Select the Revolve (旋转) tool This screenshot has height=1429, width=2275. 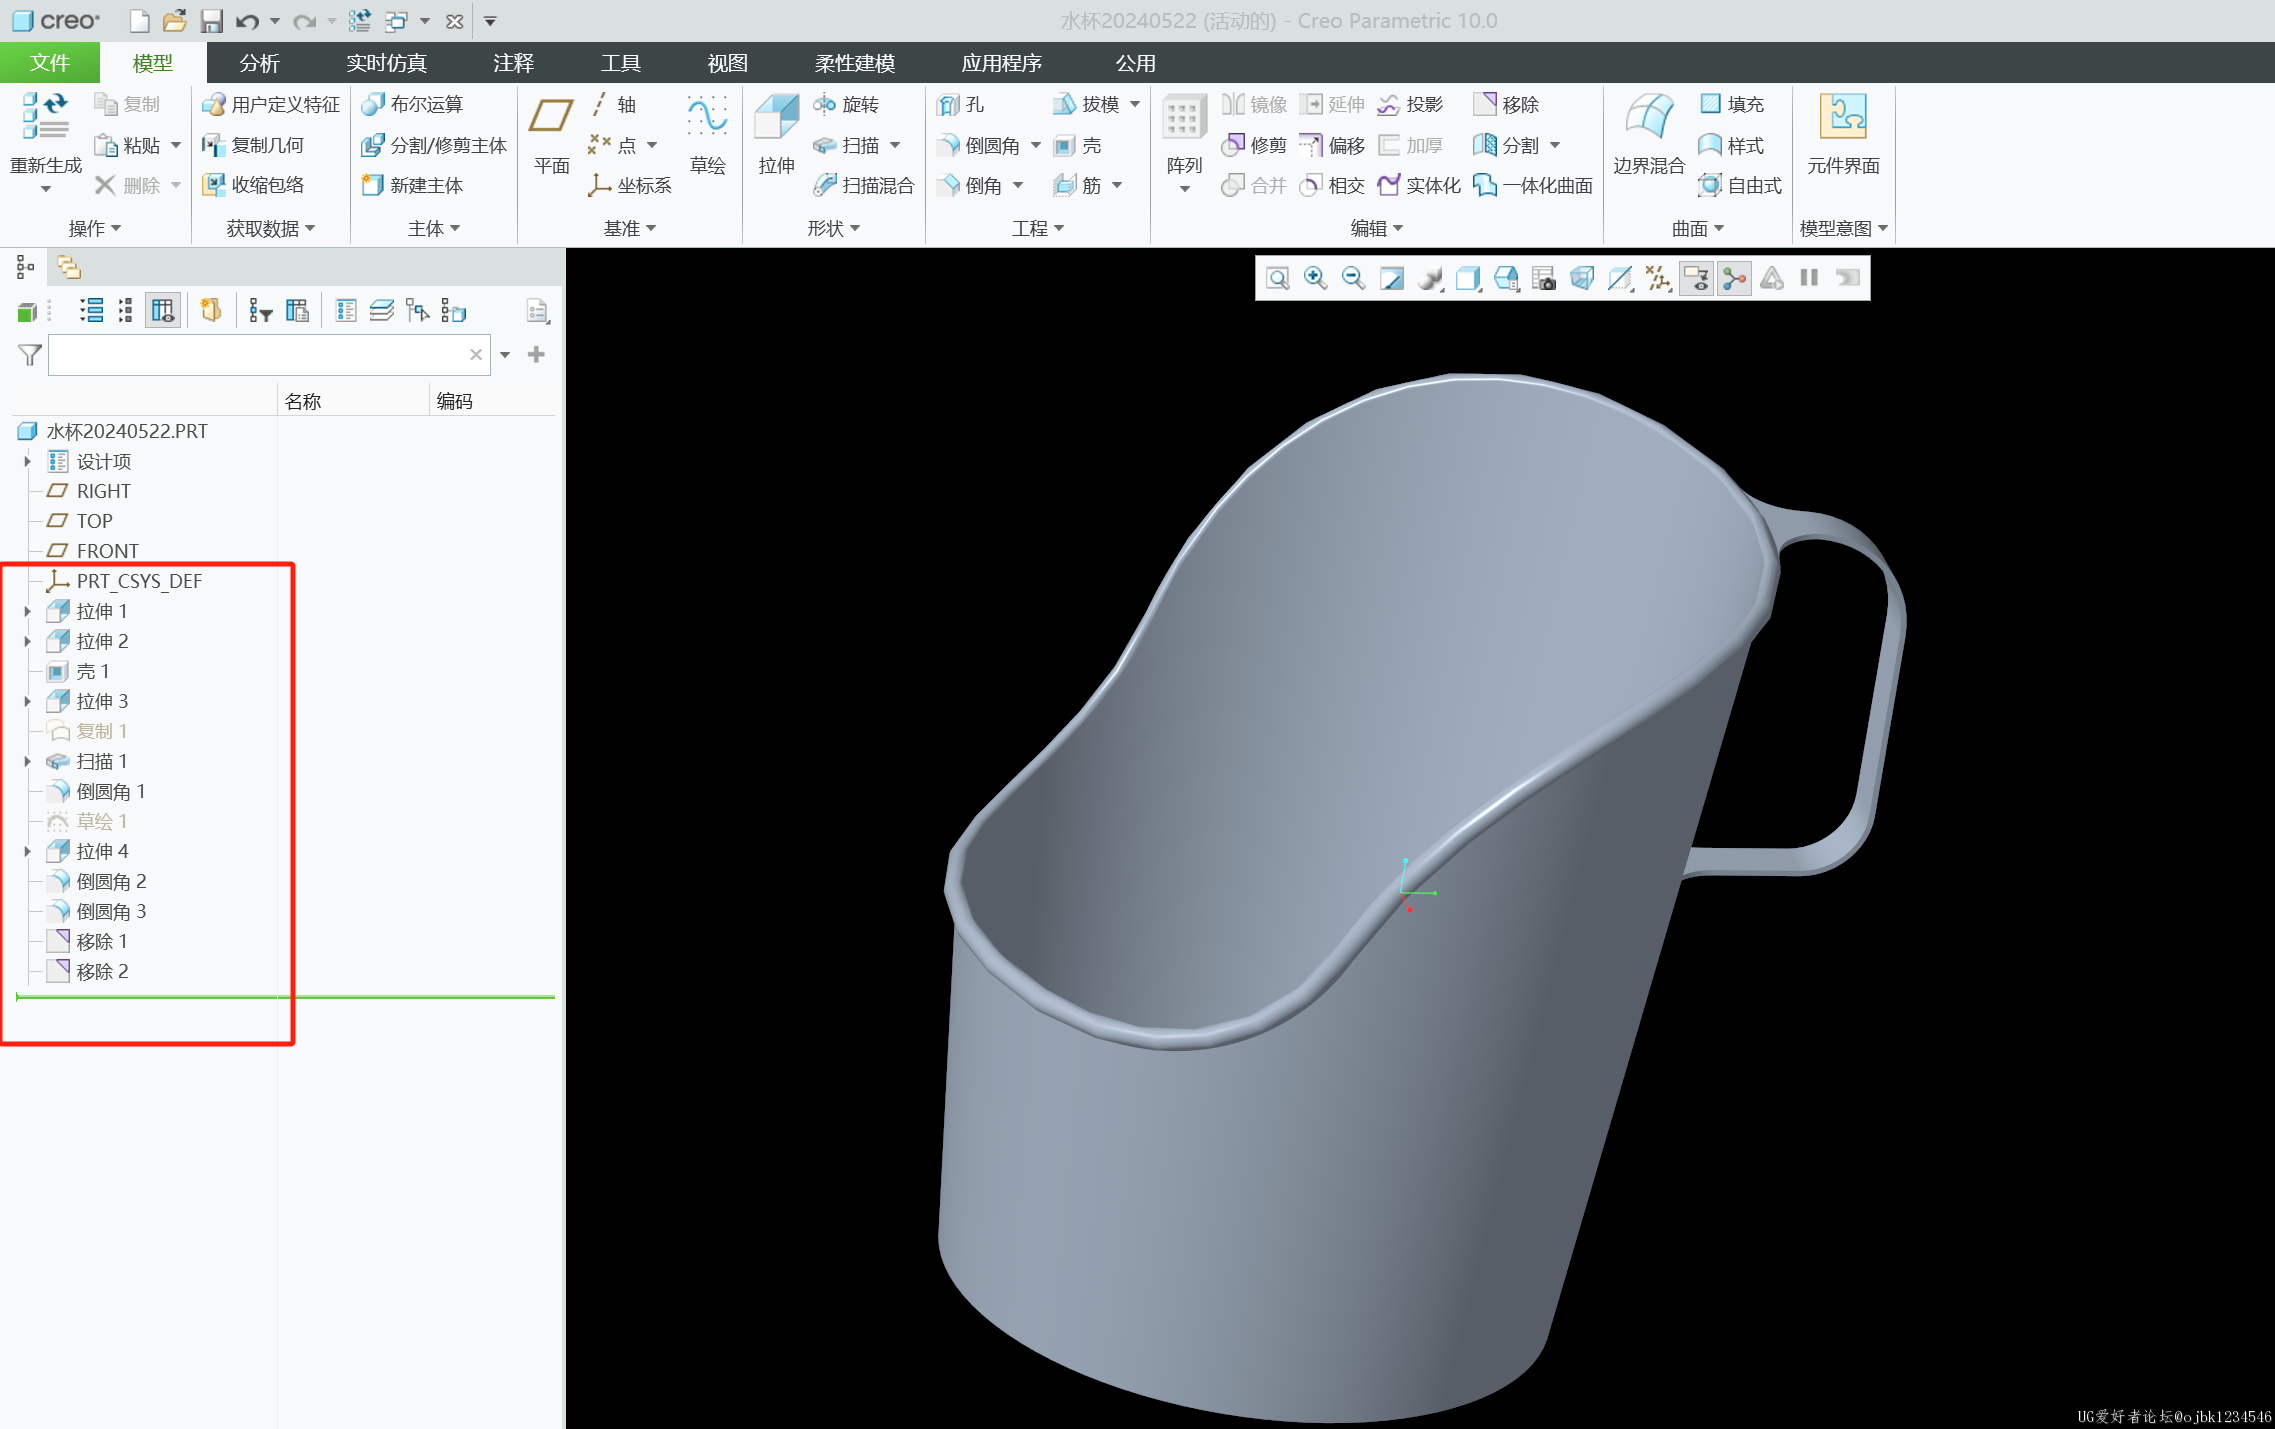pyautogui.click(x=846, y=105)
